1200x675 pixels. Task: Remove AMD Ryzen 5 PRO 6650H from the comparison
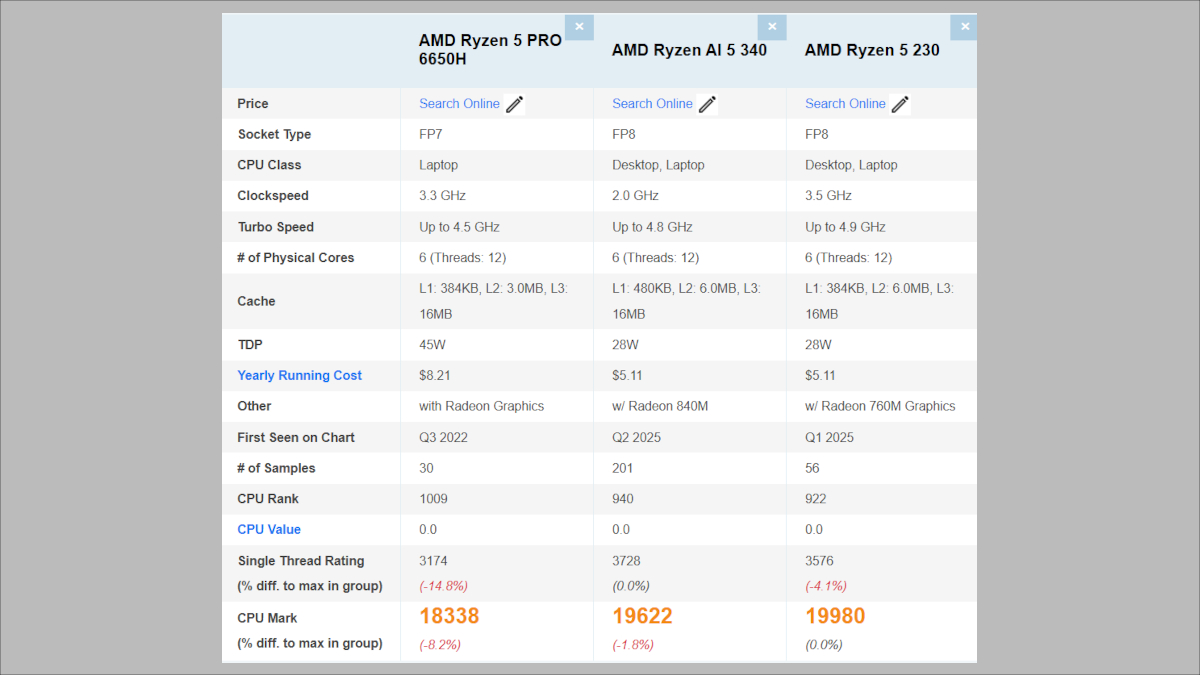[579, 27]
